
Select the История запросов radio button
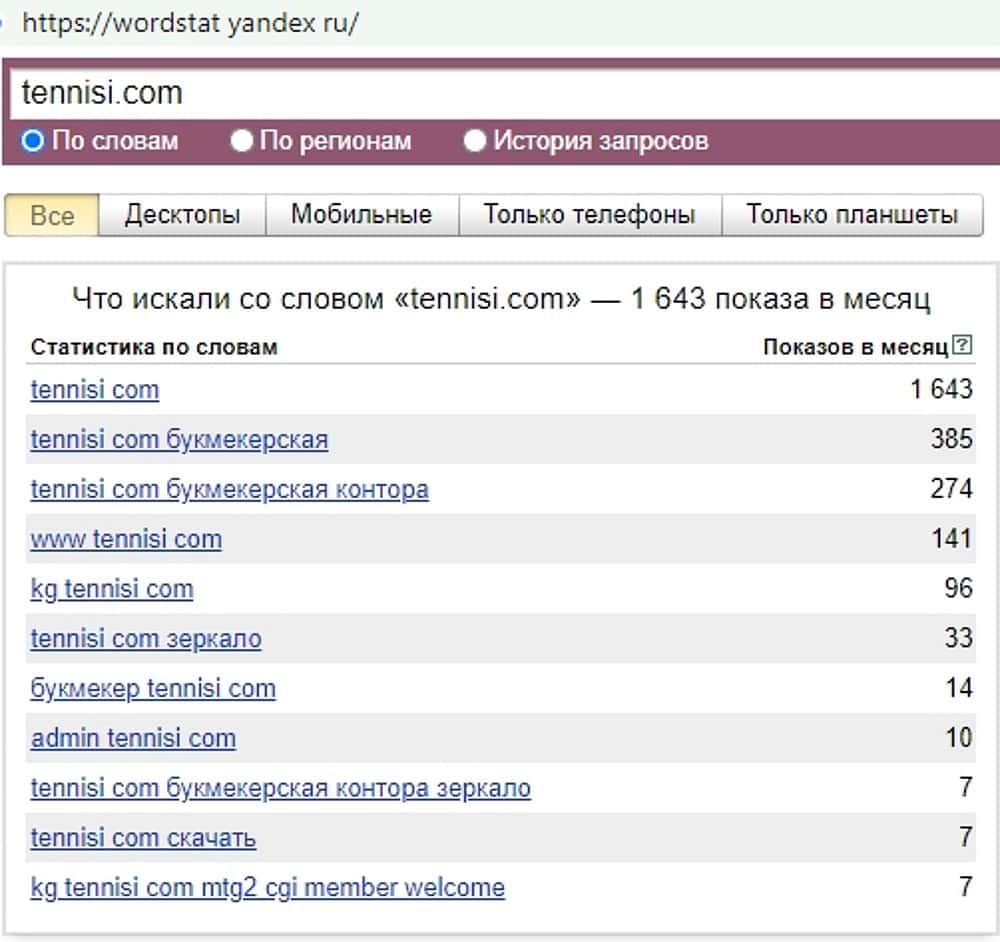pyautogui.click(x=474, y=140)
